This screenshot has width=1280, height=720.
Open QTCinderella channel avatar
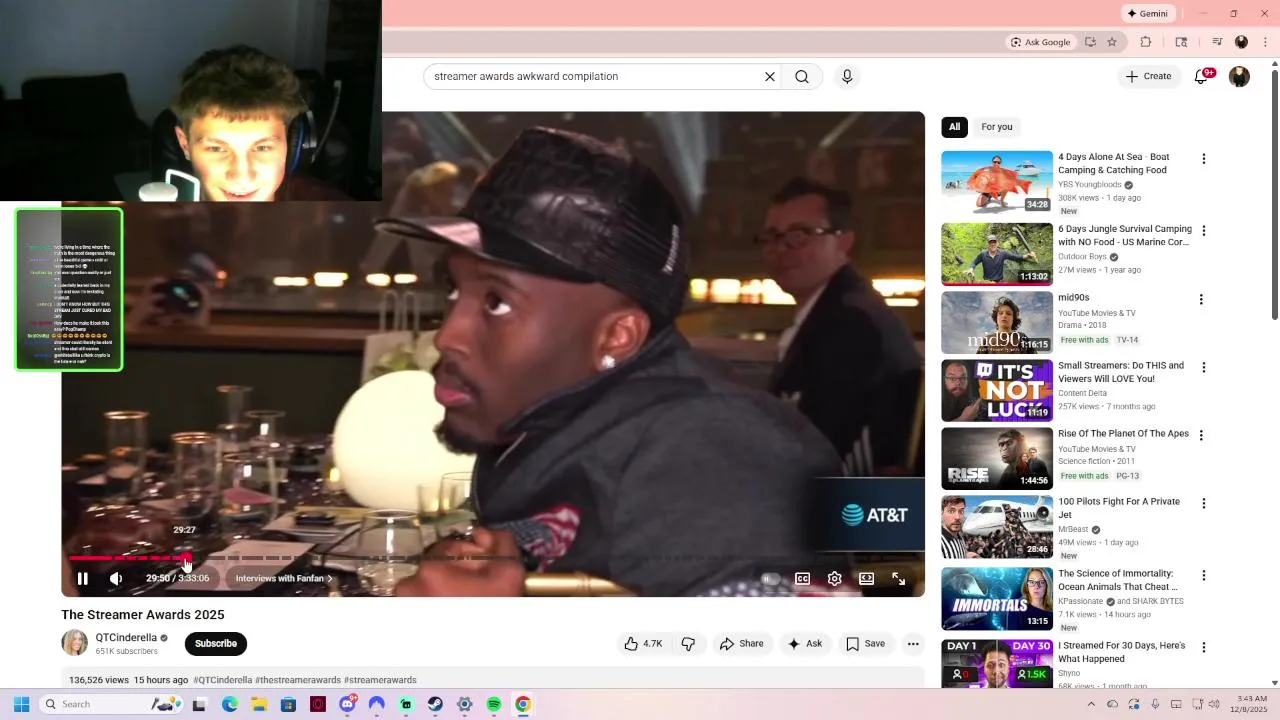(x=75, y=643)
